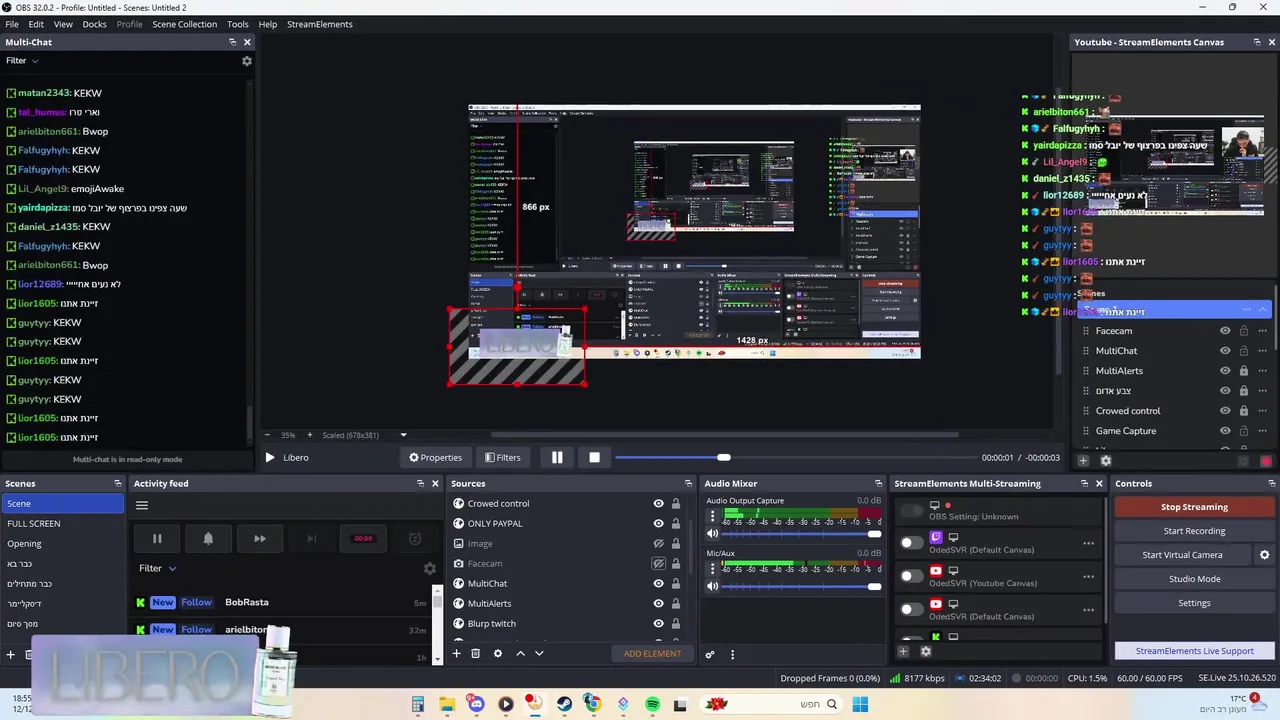Open source properties gear in Sources dock
The height and width of the screenshot is (720, 1280).
497,653
